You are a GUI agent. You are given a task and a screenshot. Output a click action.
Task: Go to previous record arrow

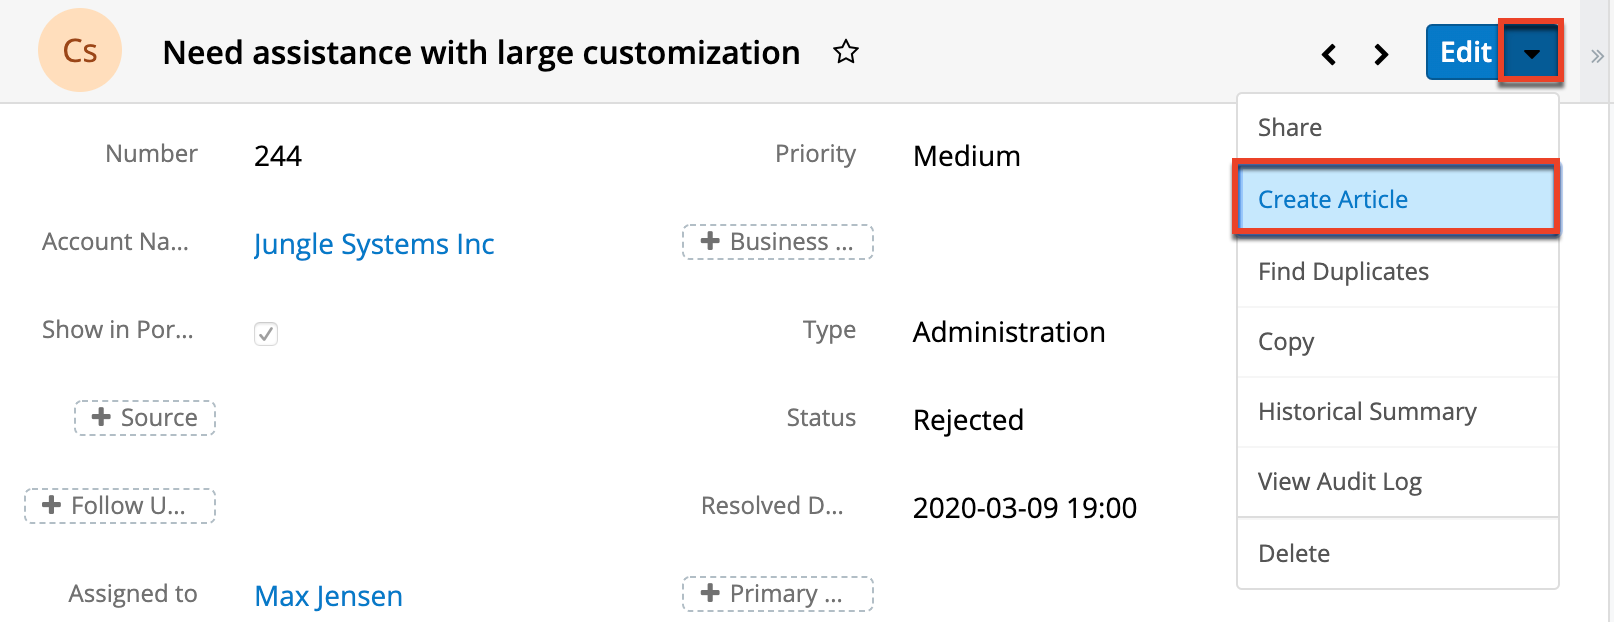pos(1329,54)
